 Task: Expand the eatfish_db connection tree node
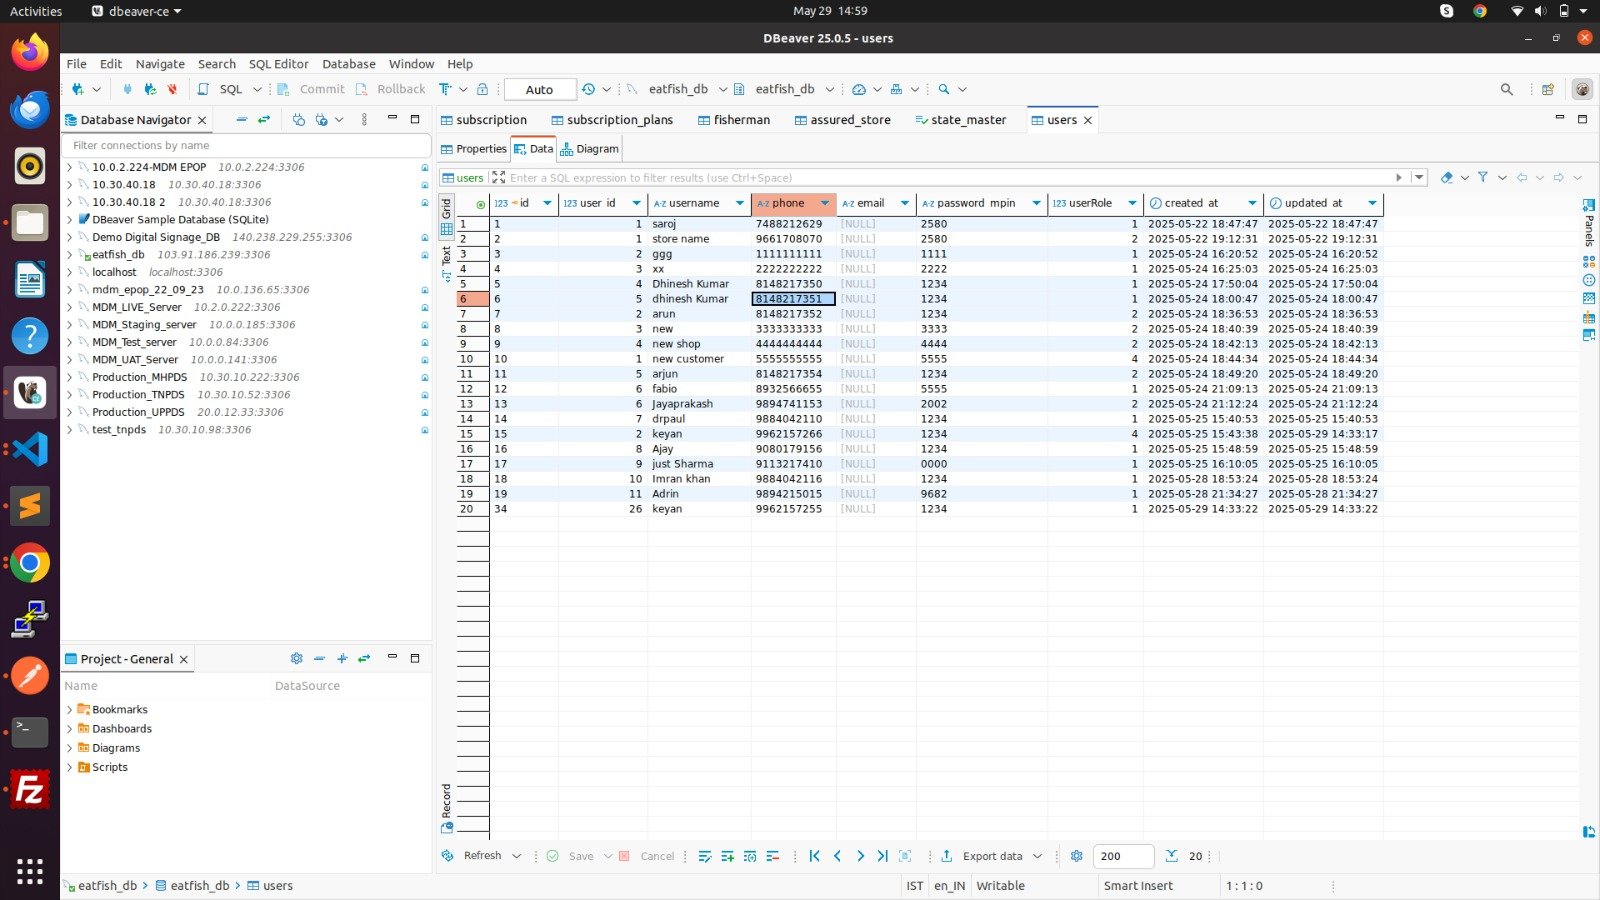[x=69, y=255]
